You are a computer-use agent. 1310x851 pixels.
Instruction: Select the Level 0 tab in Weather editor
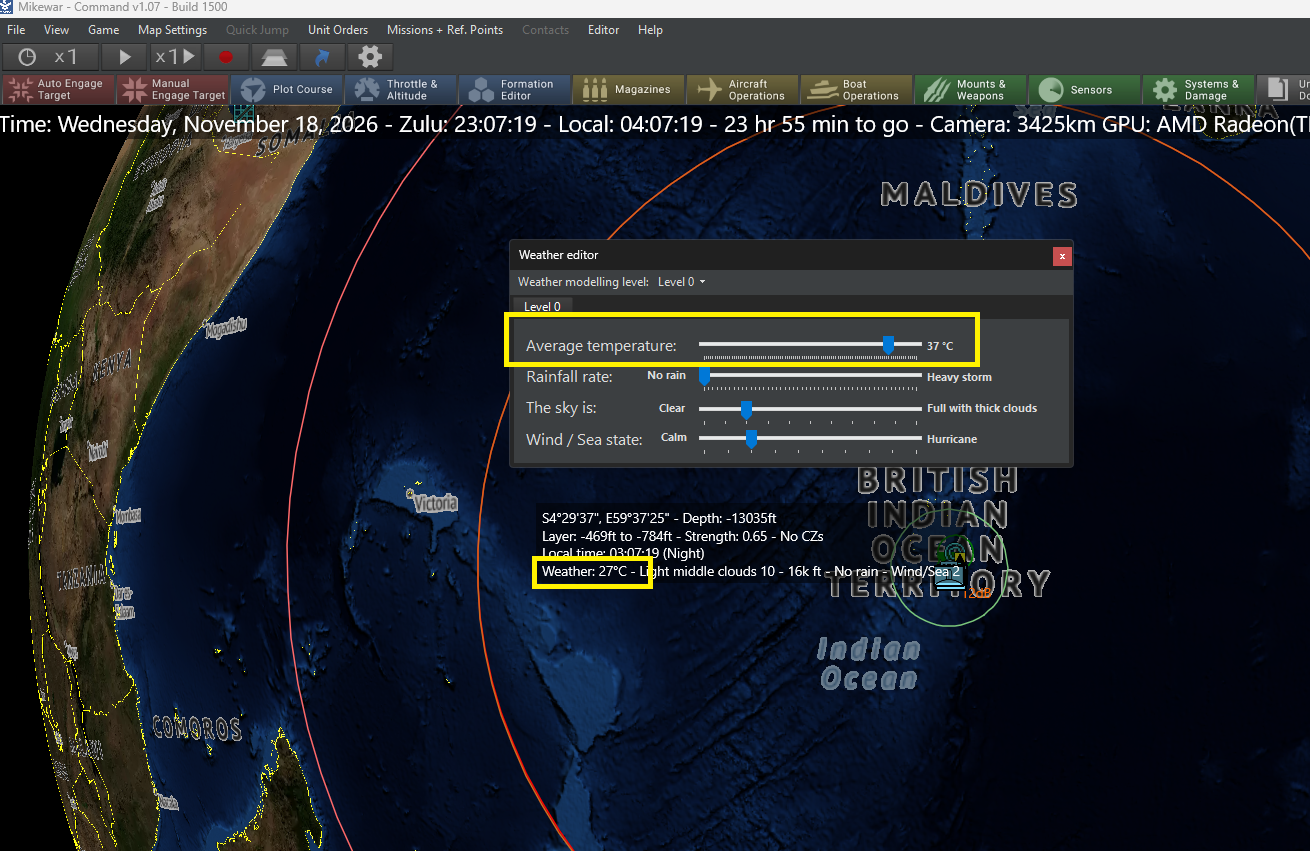click(543, 307)
